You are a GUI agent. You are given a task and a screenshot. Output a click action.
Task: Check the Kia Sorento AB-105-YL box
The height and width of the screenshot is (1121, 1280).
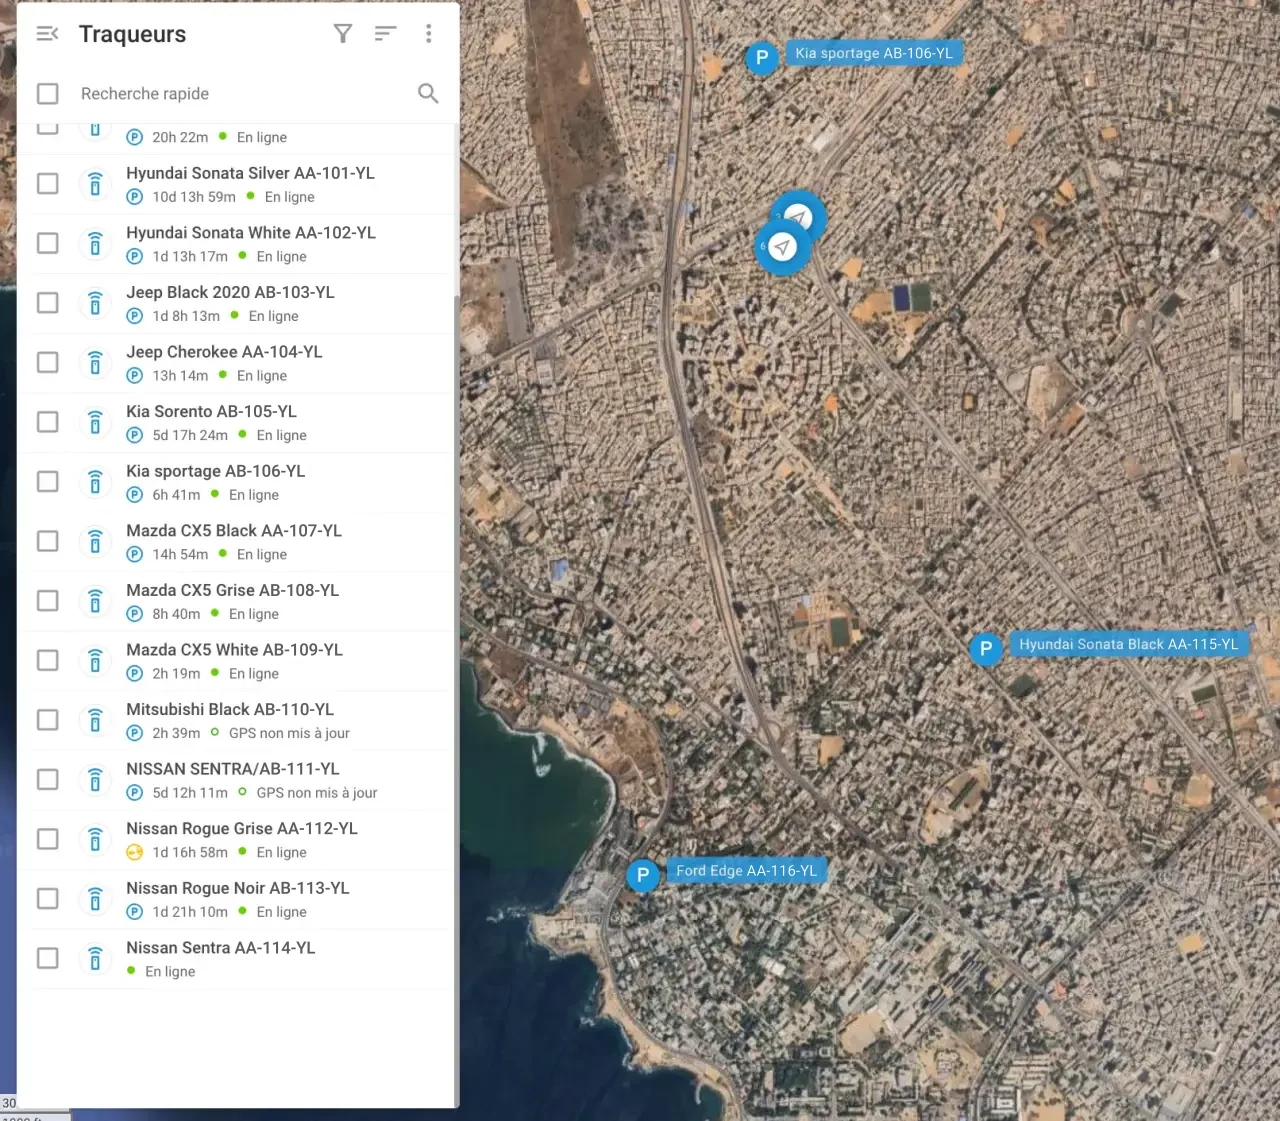47,422
